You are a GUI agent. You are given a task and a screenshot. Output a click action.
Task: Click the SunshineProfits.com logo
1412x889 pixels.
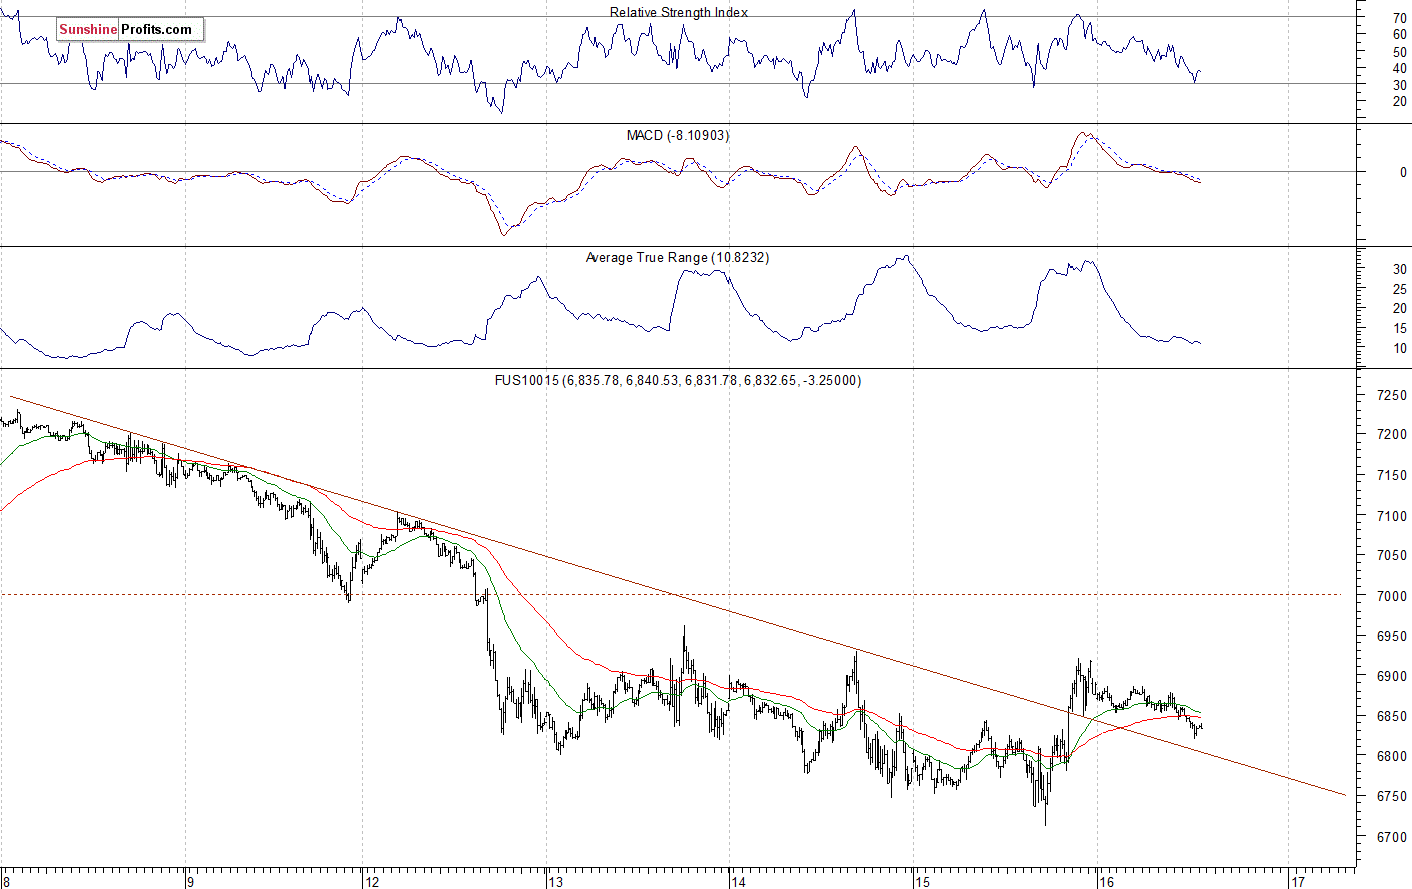point(129,29)
